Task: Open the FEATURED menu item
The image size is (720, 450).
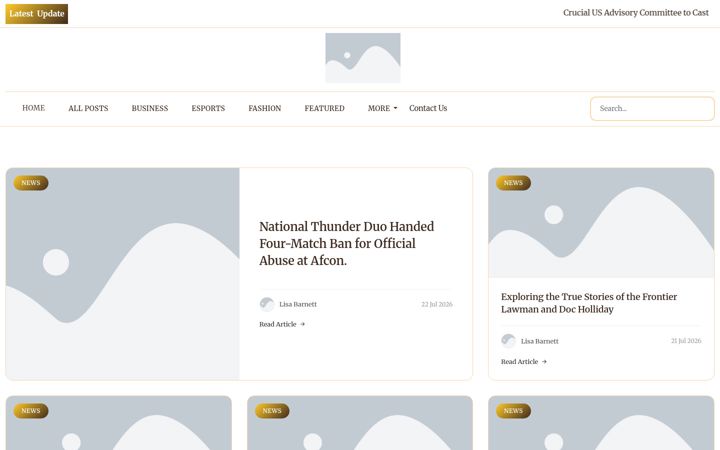Action: coord(324,108)
